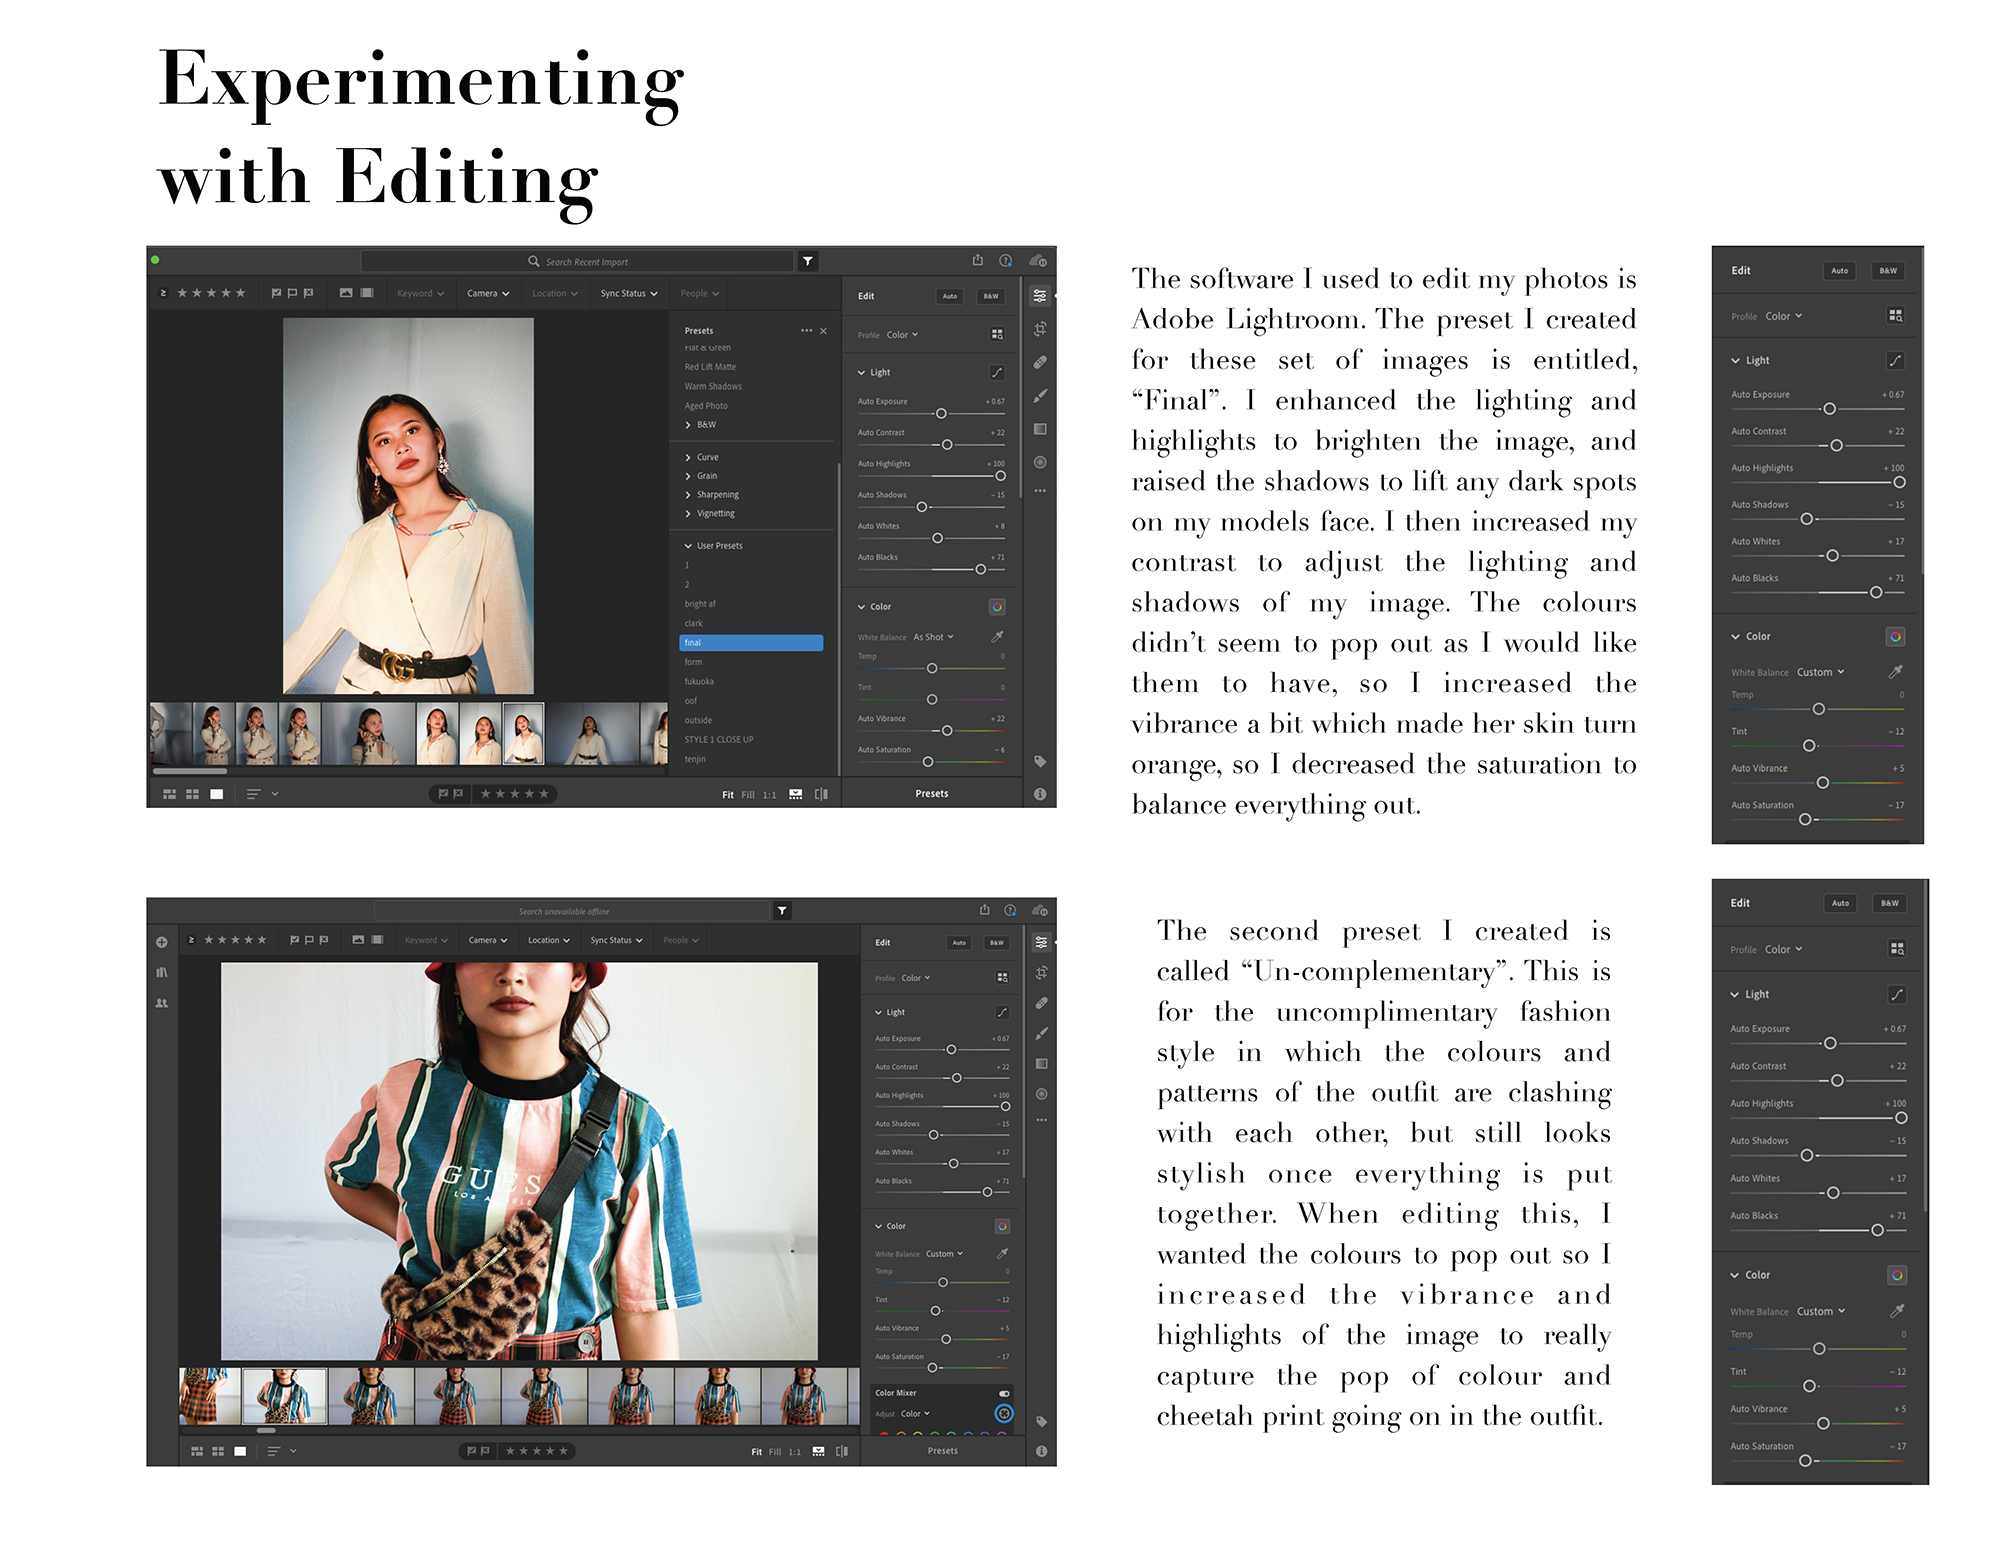Open Presets panel three-dots menu
This screenshot has height=1545, width=2000.
point(806,331)
